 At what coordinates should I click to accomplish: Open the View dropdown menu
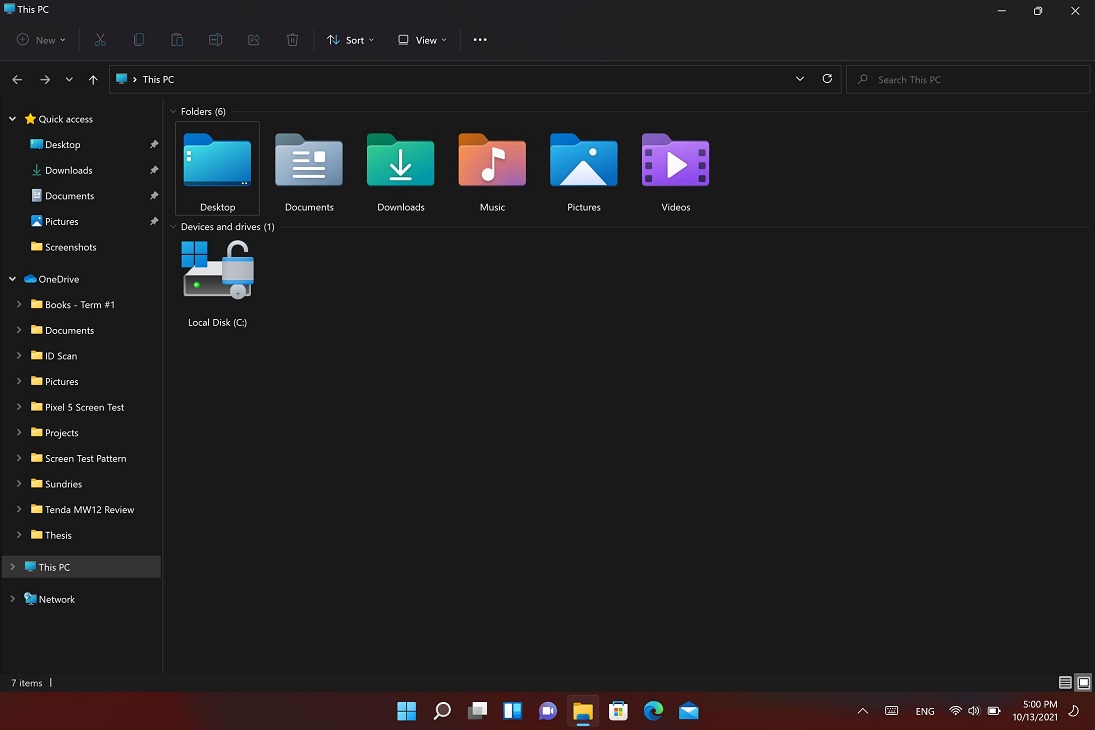click(x=422, y=40)
